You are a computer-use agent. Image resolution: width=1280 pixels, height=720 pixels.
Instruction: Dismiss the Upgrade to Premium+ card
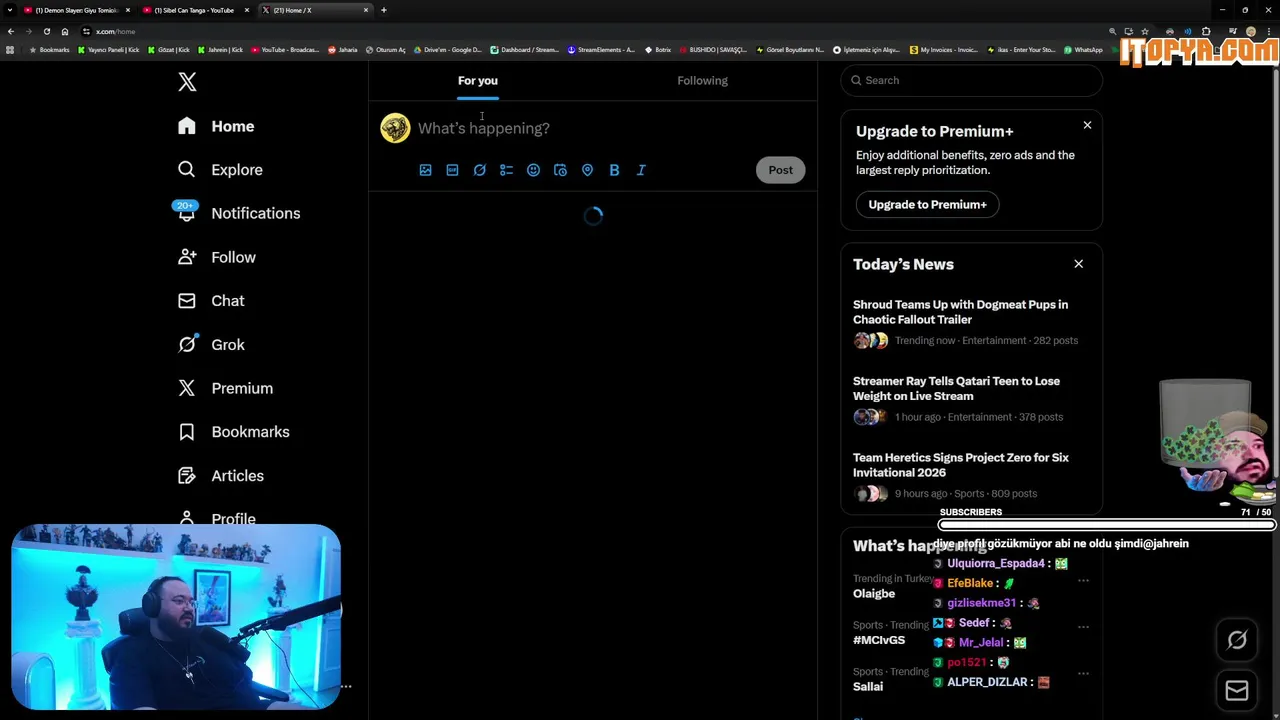1087,125
